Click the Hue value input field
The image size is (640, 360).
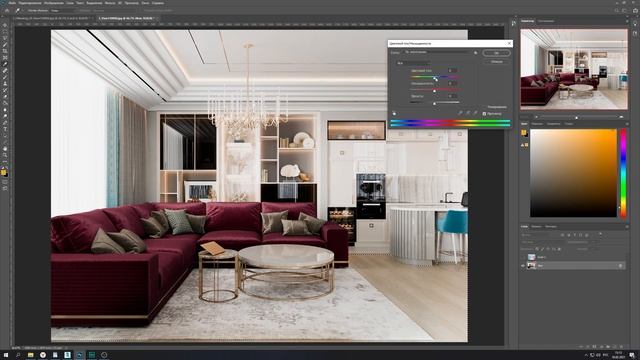pyautogui.click(x=452, y=71)
